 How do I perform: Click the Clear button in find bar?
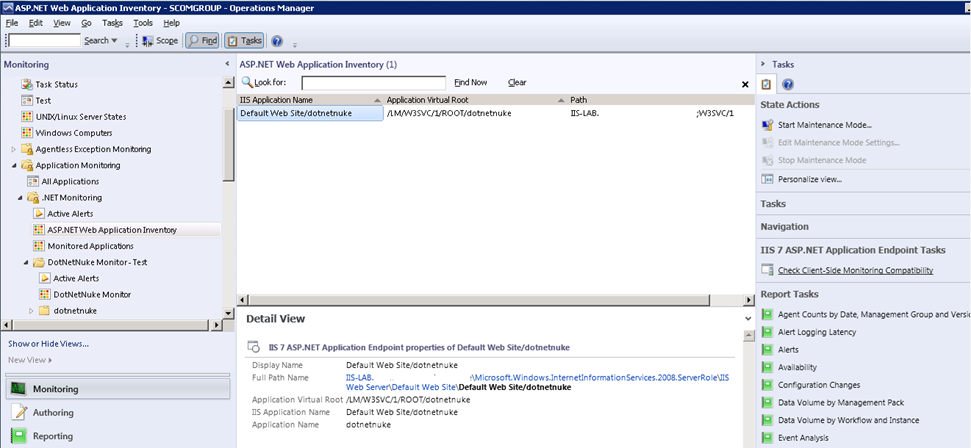tap(517, 82)
